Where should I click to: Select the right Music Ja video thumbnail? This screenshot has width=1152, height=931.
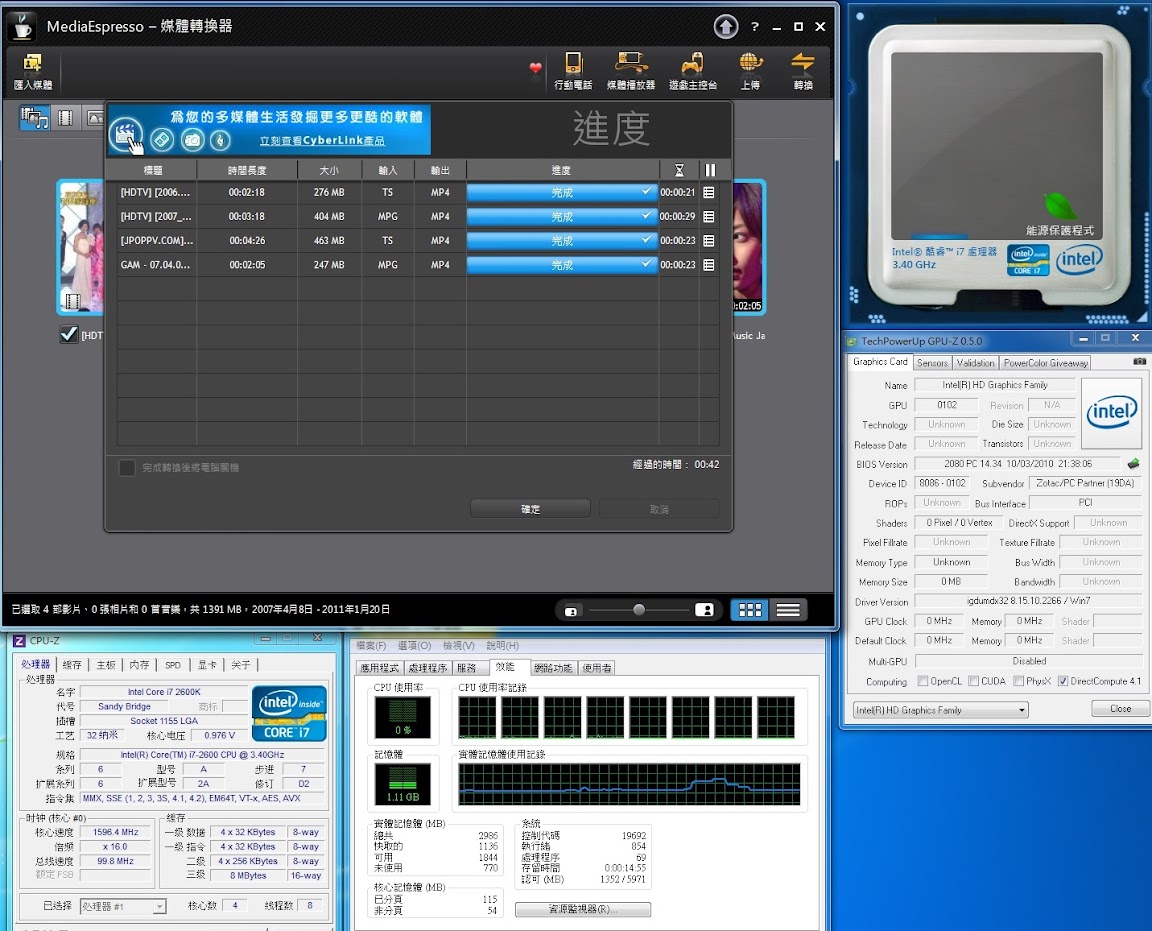(x=749, y=248)
